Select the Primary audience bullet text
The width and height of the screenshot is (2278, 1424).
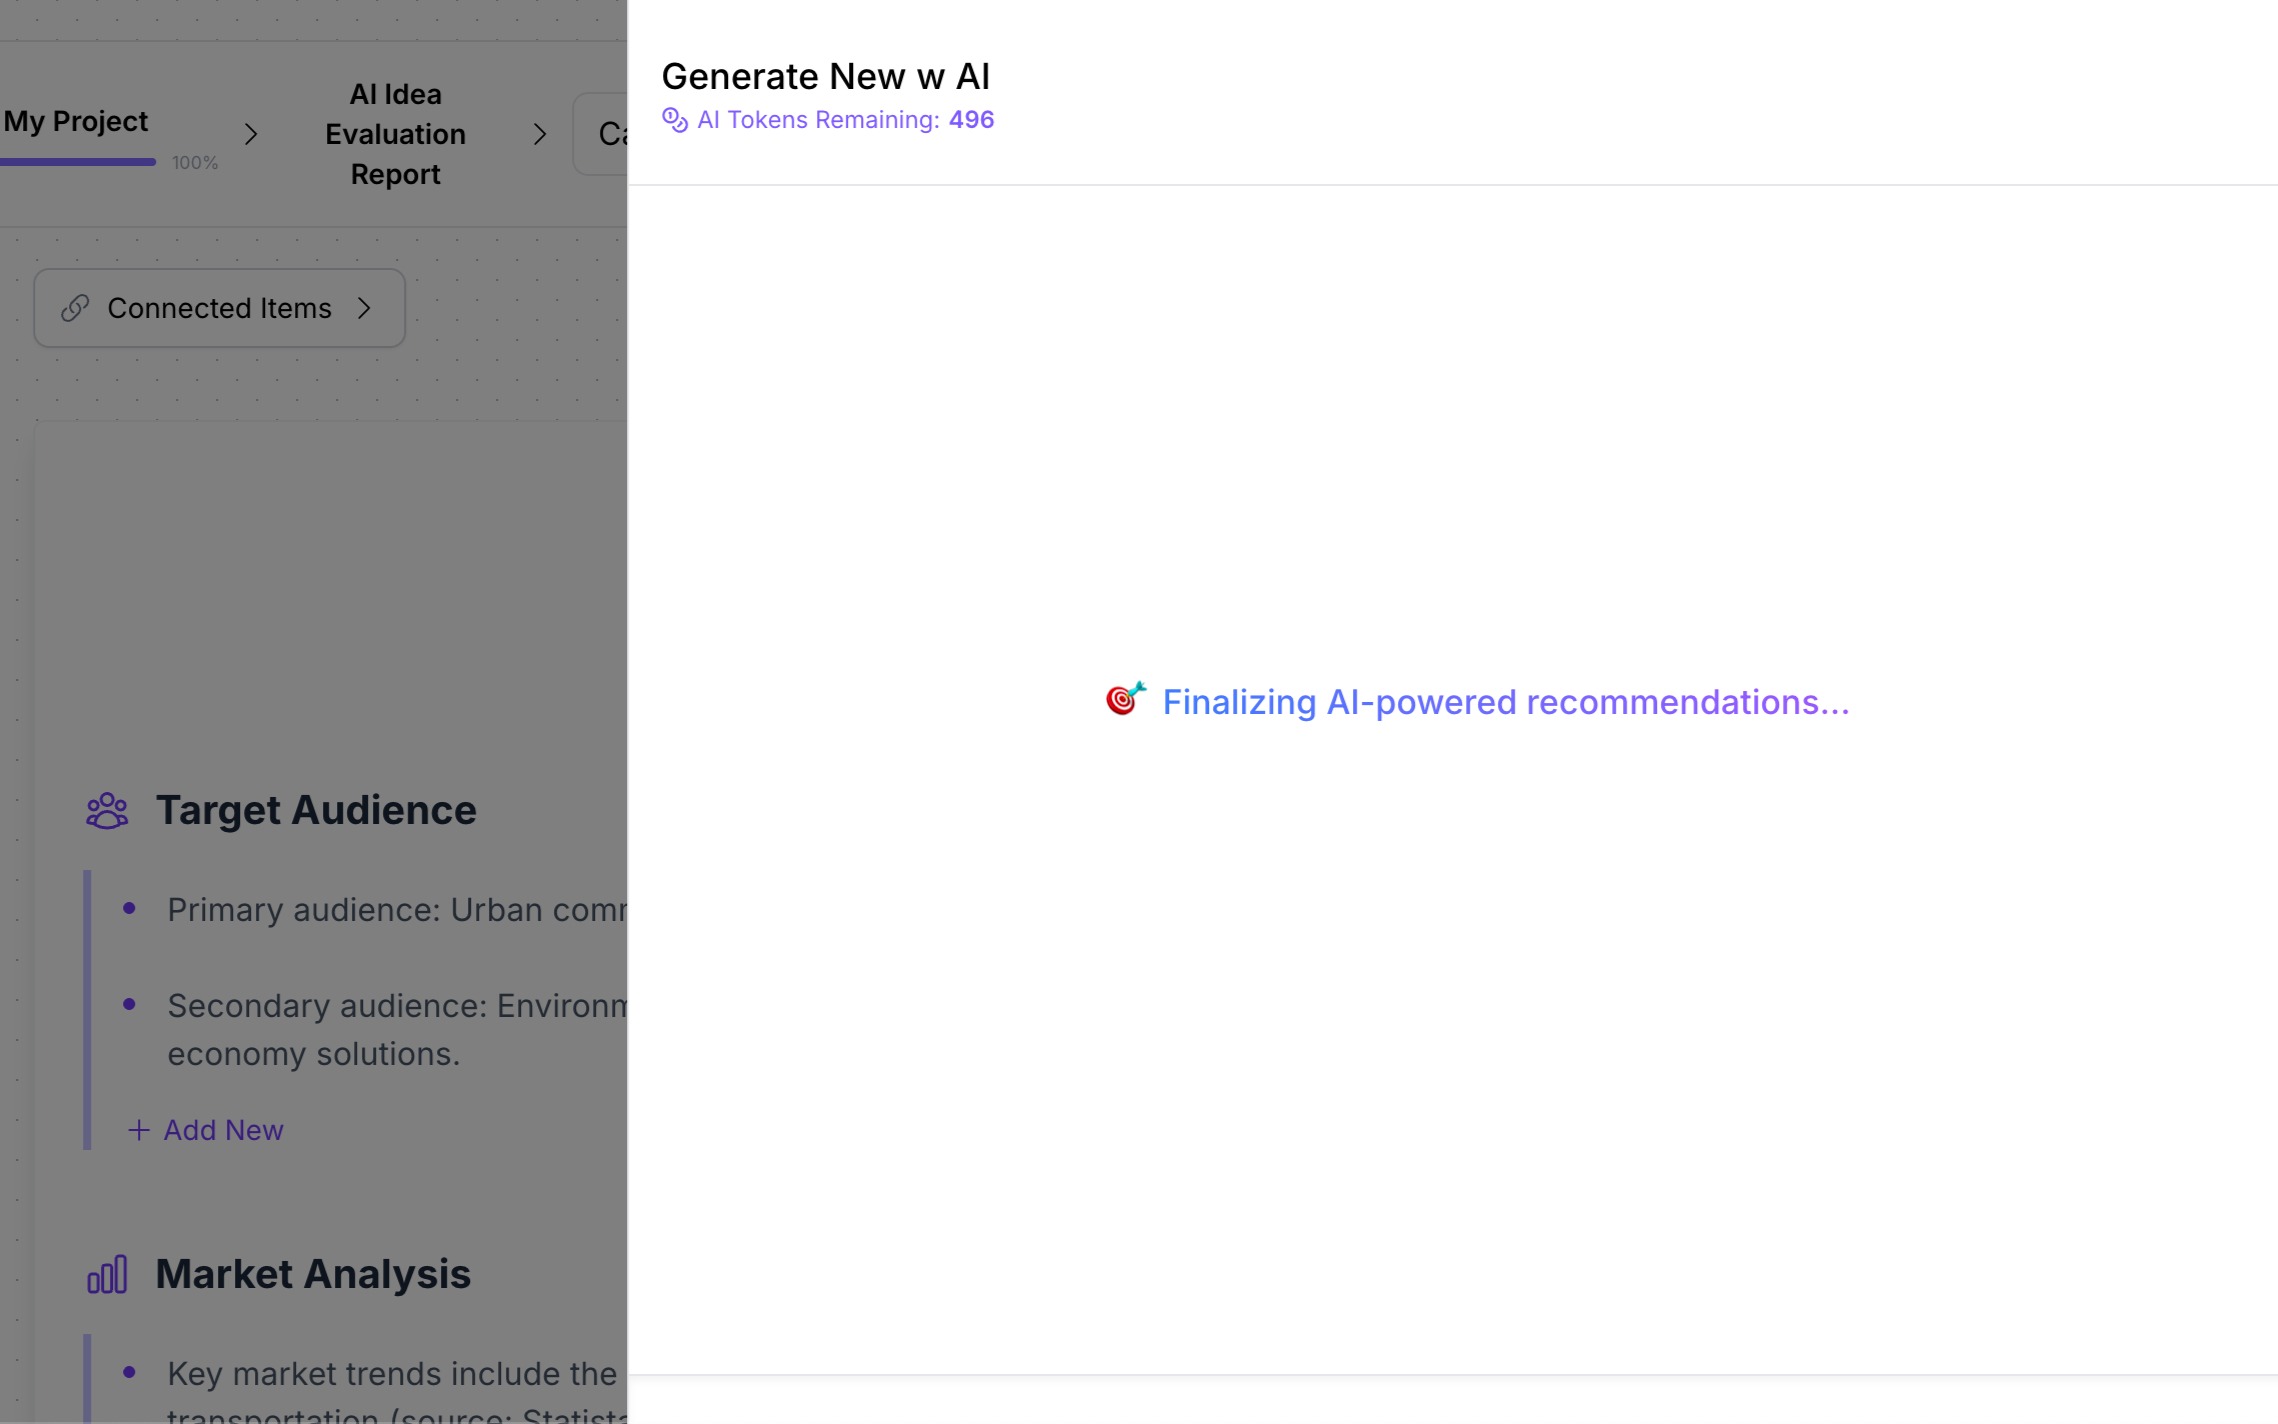[396, 910]
